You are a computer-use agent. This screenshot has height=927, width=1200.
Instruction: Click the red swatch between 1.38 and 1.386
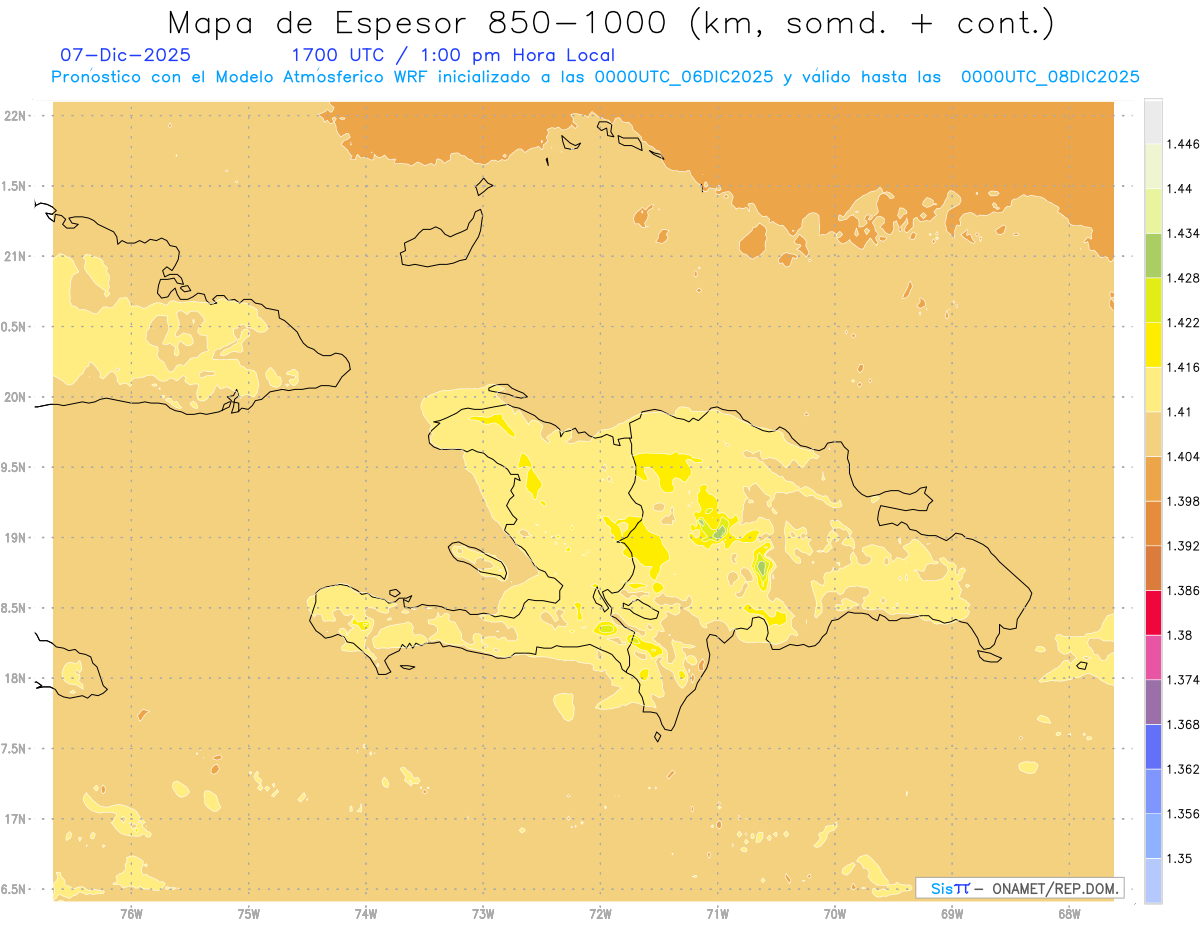point(1153,612)
